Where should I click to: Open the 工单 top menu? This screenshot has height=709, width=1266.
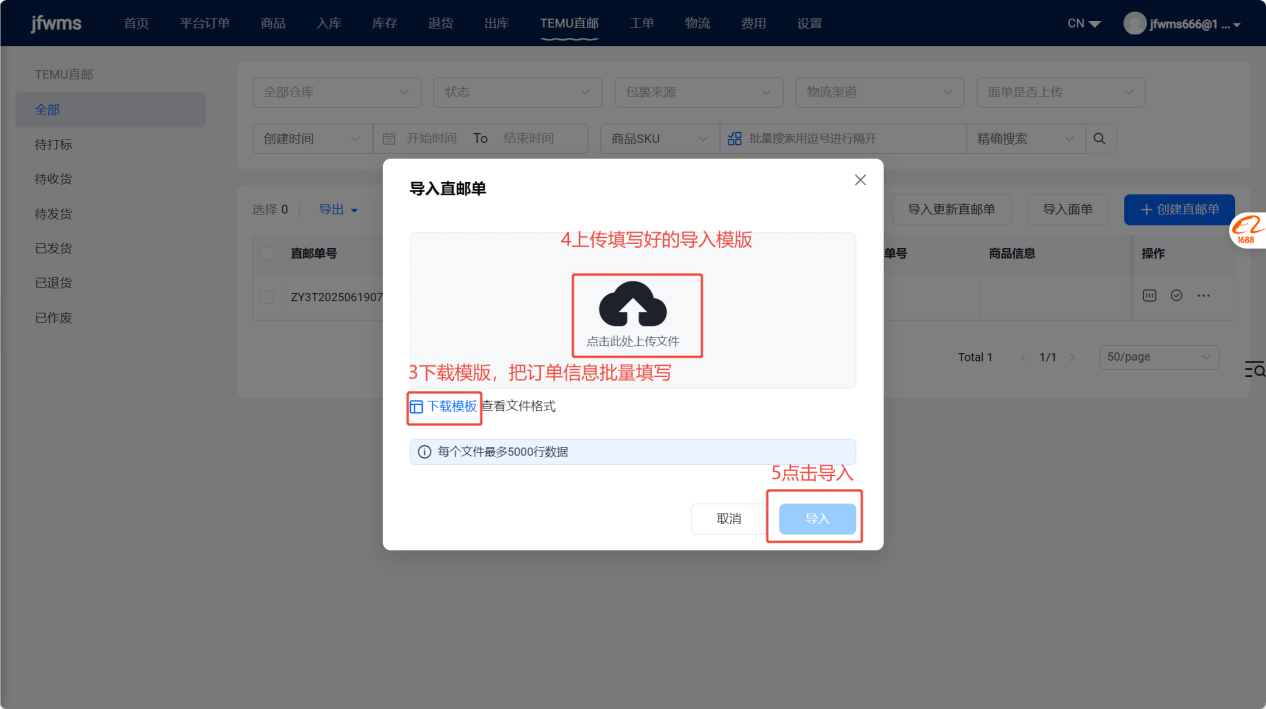click(642, 23)
